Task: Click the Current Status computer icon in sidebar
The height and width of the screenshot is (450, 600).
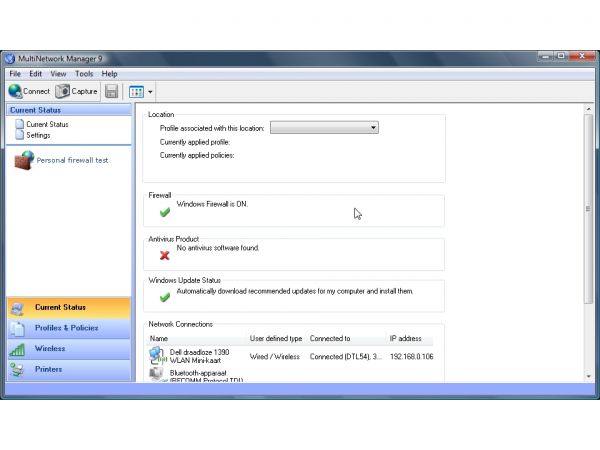Action: (x=17, y=308)
